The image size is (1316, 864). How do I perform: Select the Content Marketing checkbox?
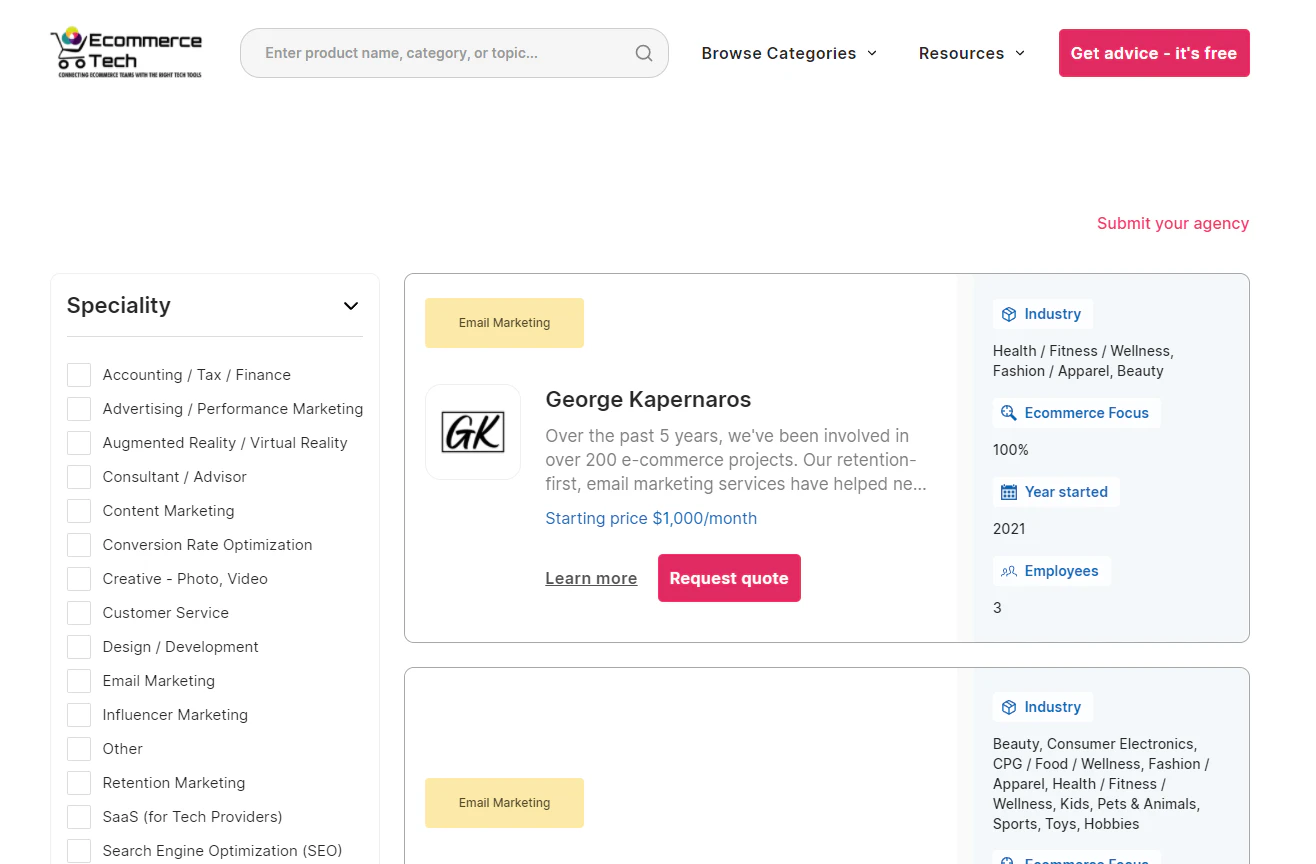coord(79,511)
